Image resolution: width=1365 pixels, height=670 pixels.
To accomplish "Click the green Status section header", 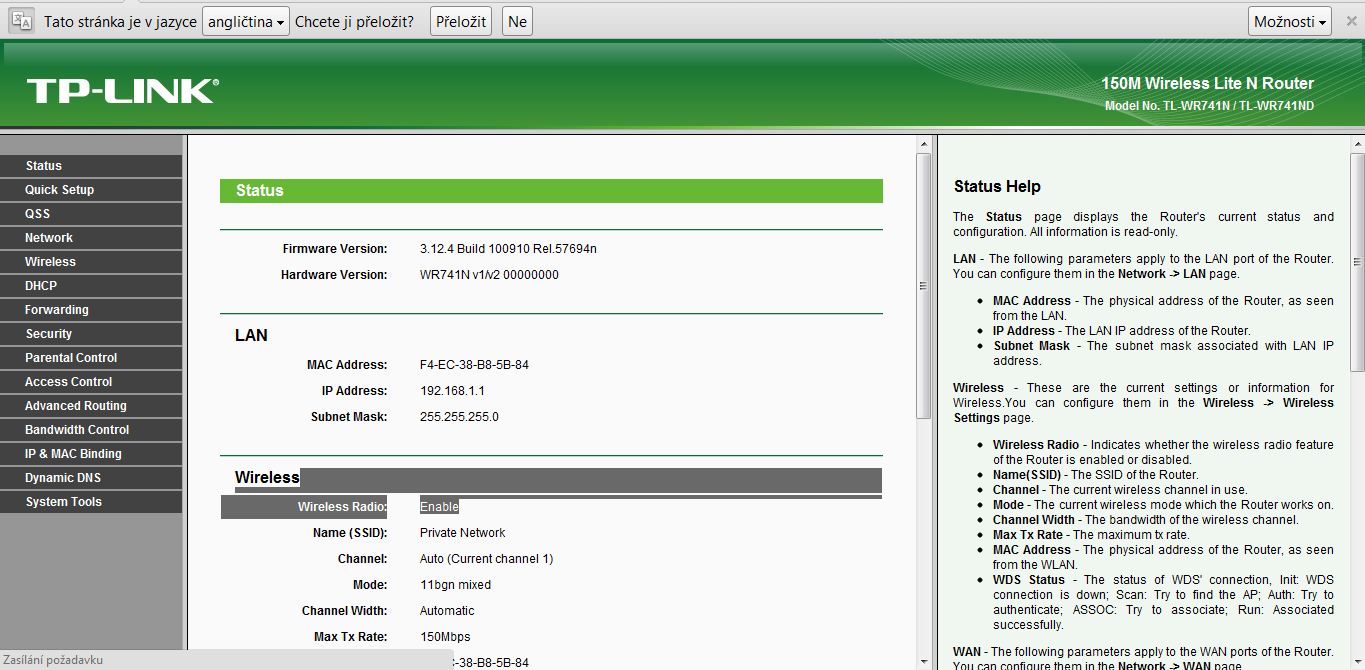I will point(551,191).
